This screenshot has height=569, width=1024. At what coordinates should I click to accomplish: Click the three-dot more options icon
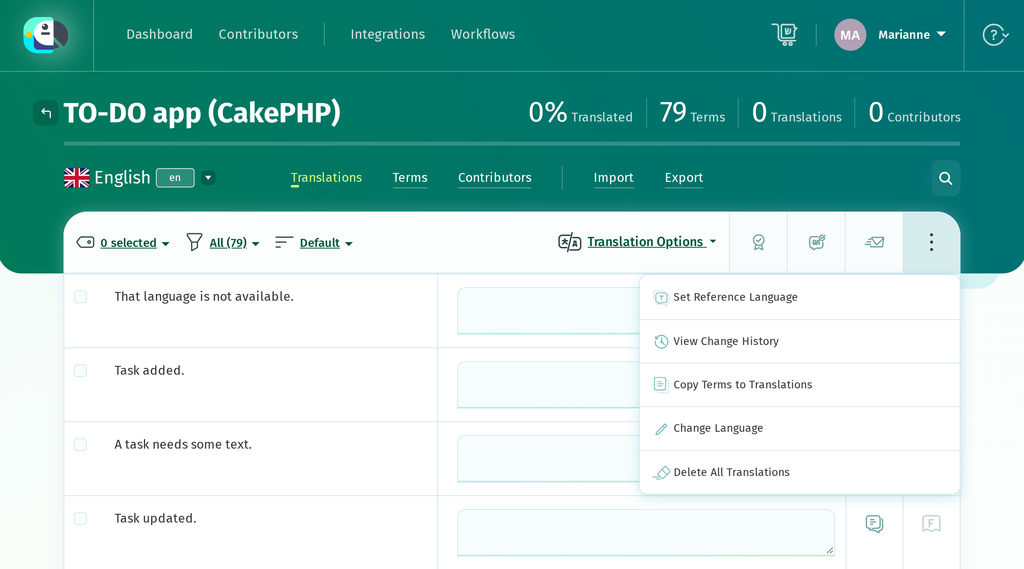tap(931, 242)
